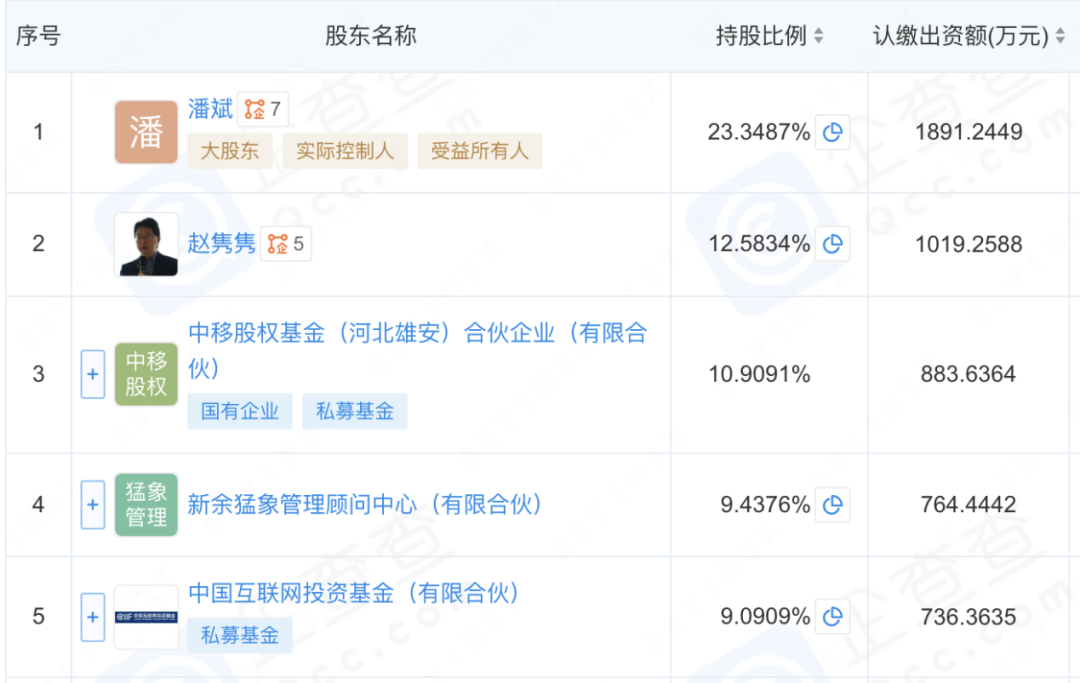The width and height of the screenshot is (1080, 683).
Task: Open pie chart icon beside 12.5834%
Action: point(832,244)
